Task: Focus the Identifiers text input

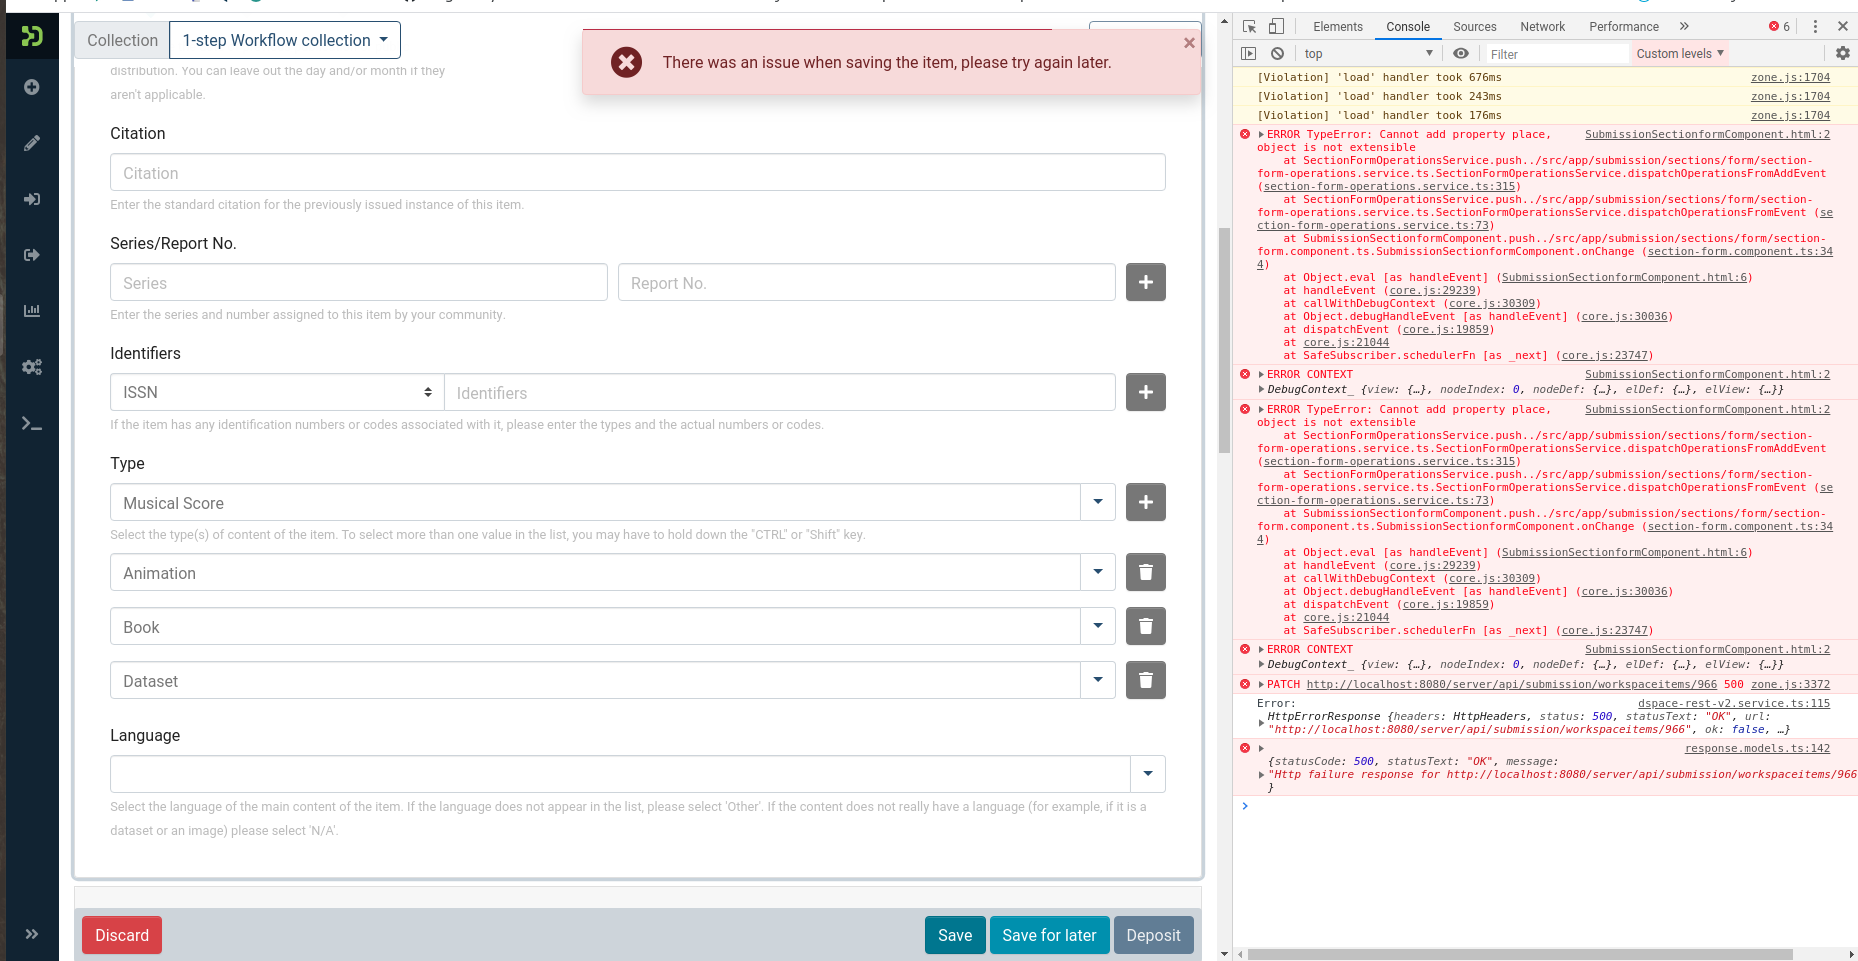Action: pyautogui.click(x=780, y=392)
